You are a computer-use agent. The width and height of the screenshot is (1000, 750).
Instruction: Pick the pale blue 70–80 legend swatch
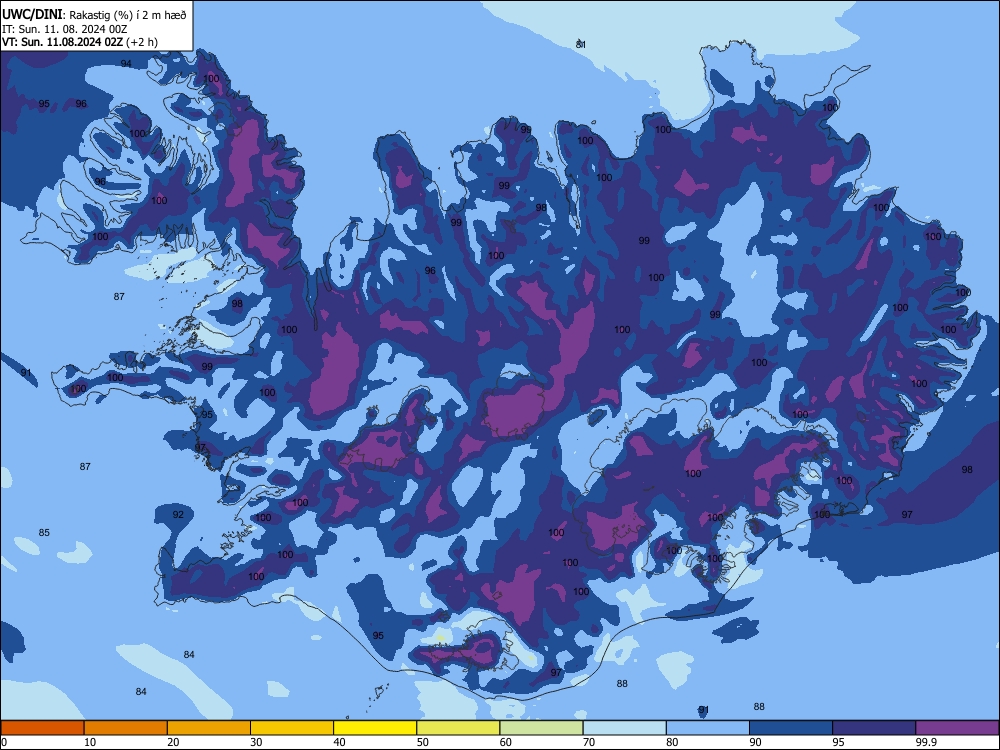tap(624, 728)
